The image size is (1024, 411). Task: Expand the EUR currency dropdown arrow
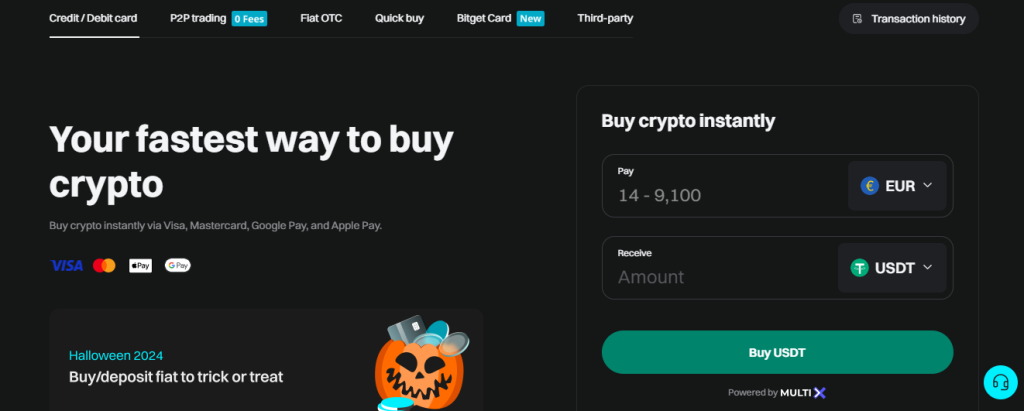927,185
